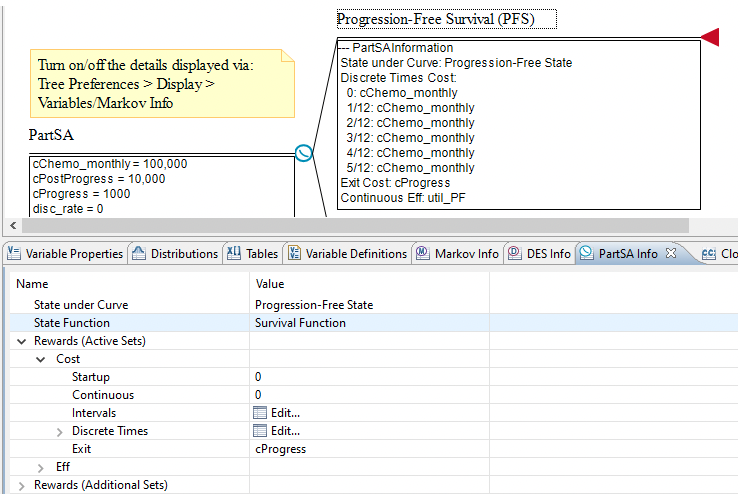Click the Tables tab icon
The image size is (740, 494).
pos(234,253)
